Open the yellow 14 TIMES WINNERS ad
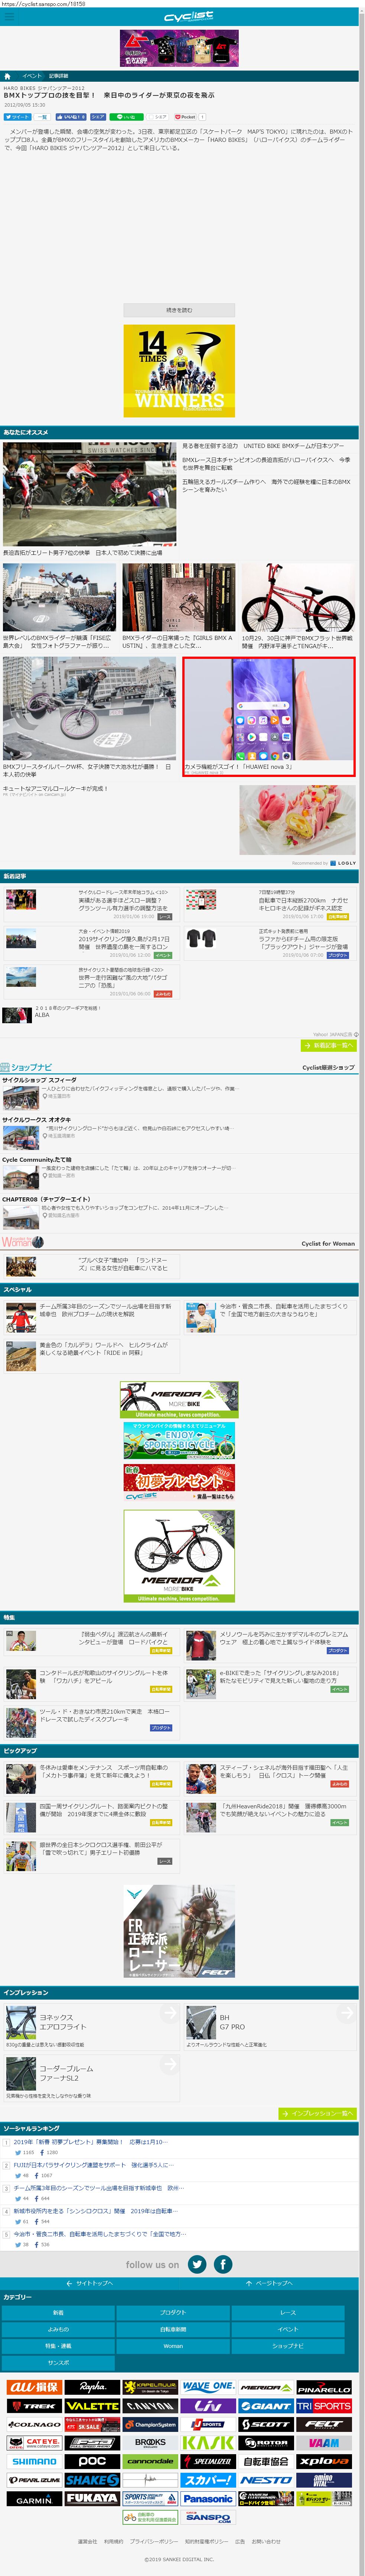Viewport: 365px width, 2576px height. 179,371
